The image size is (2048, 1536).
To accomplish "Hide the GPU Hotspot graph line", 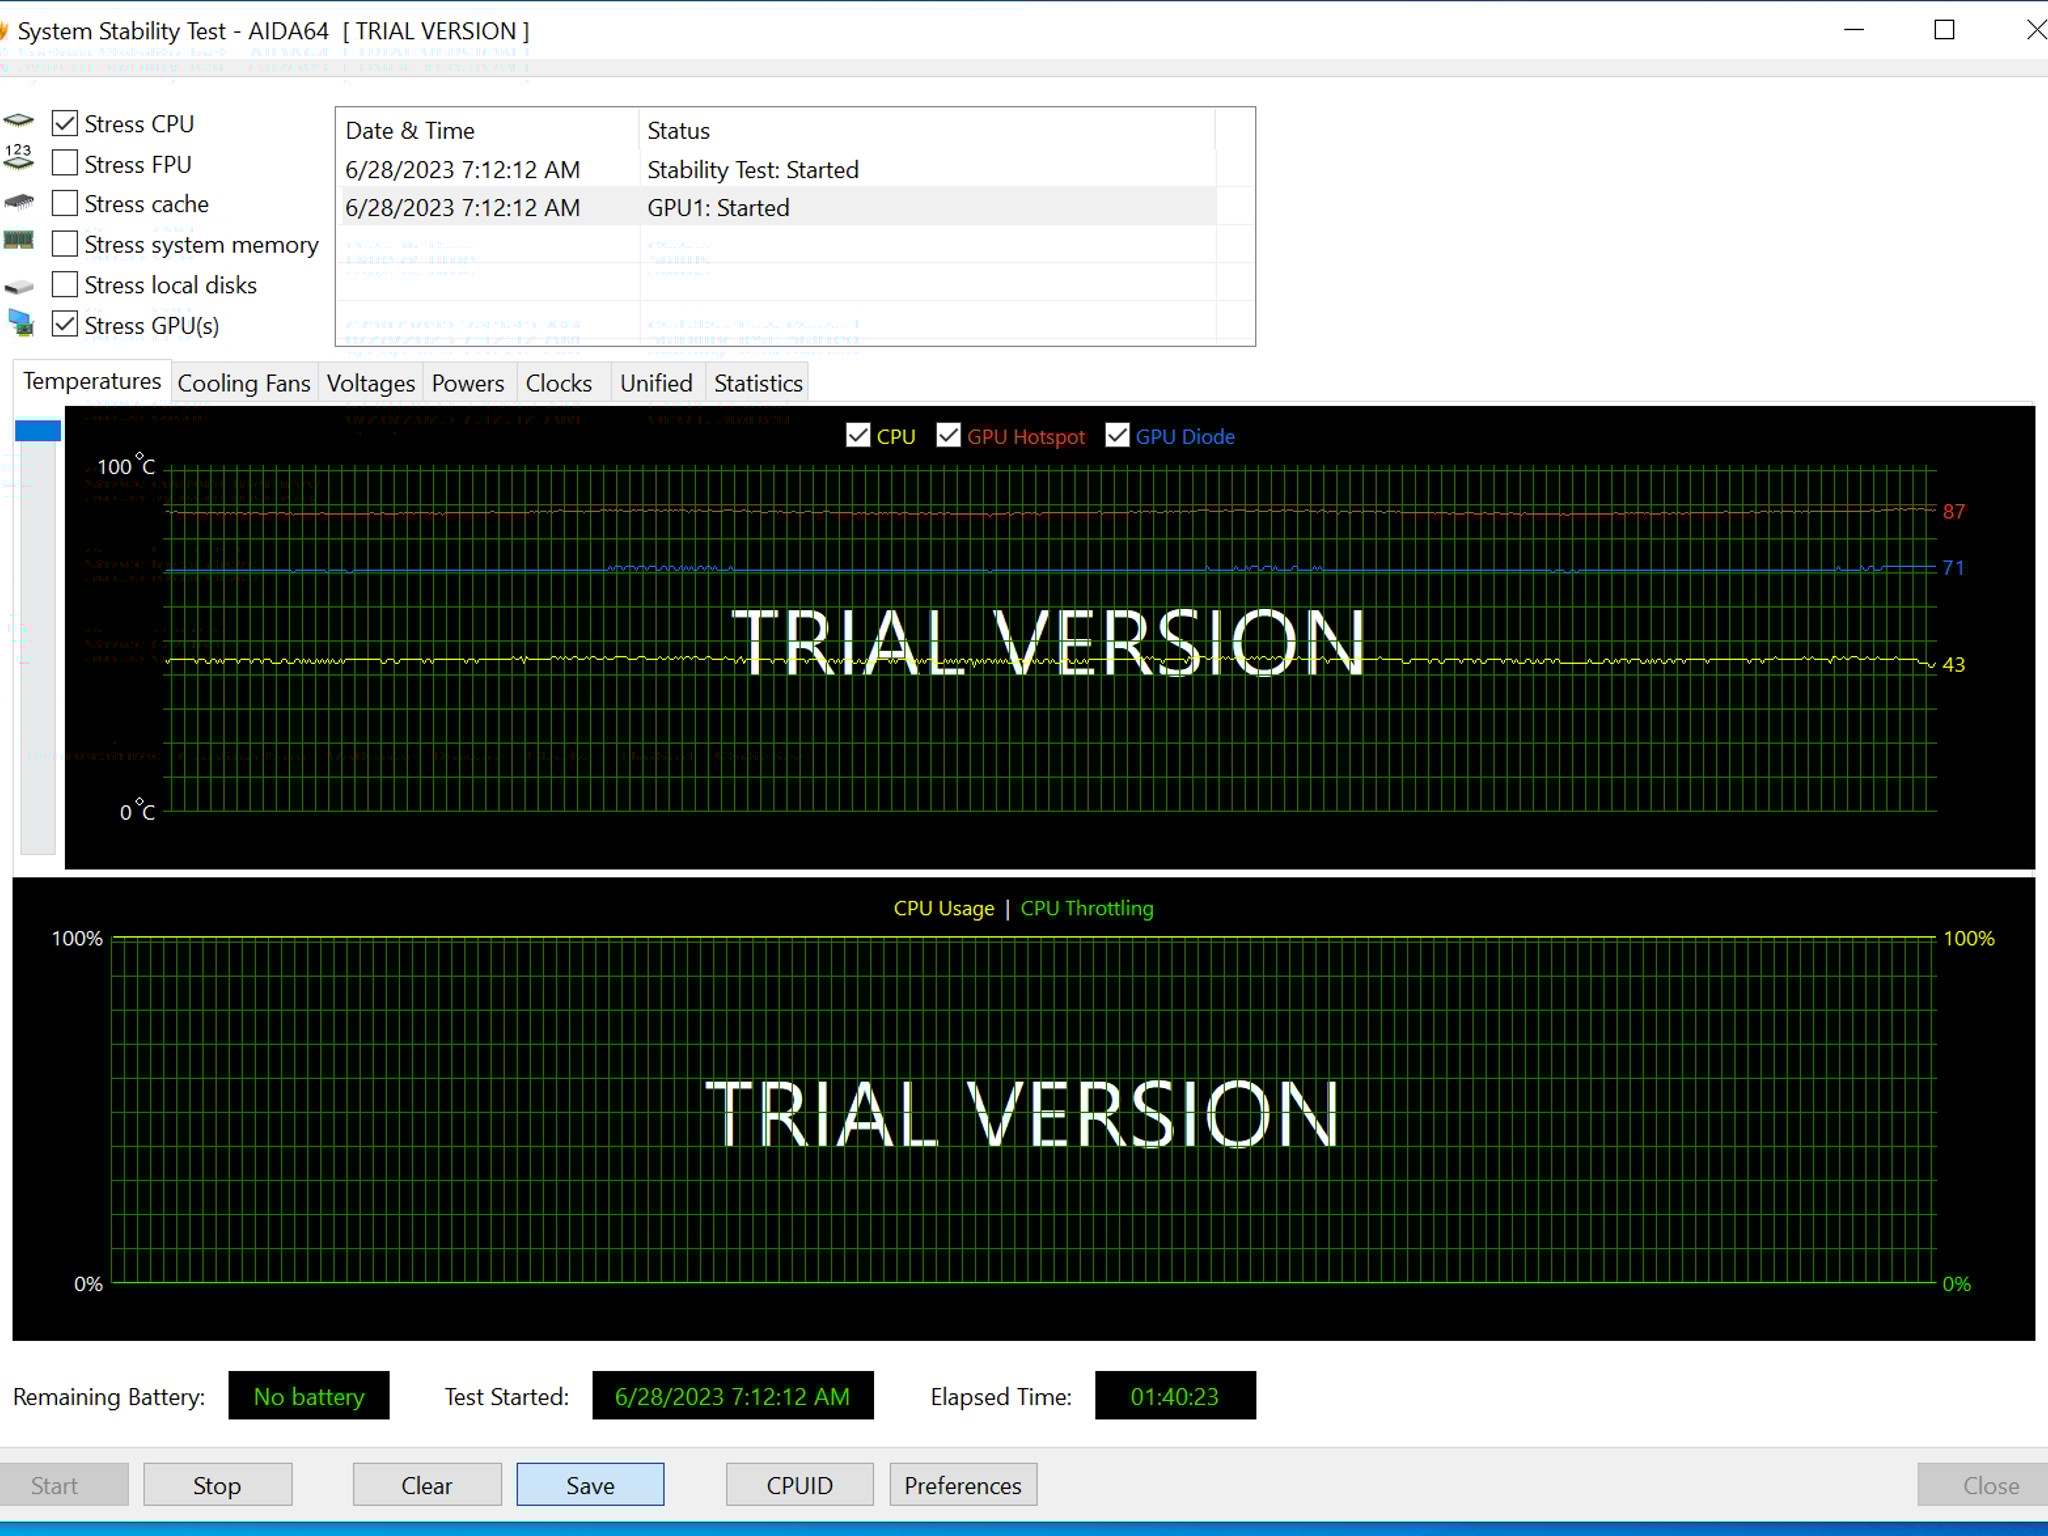I will (x=948, y=436).
